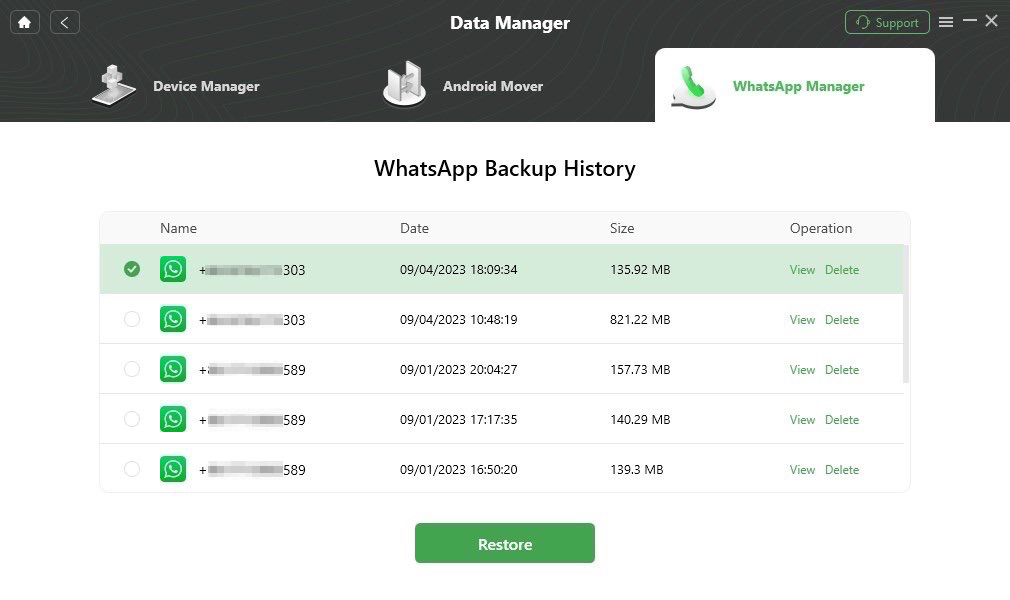Click WhatsApp icon of 10:48:19 backup
Image resolution: width=1010 pixels, height=600 pixels.
coord(173,319)
